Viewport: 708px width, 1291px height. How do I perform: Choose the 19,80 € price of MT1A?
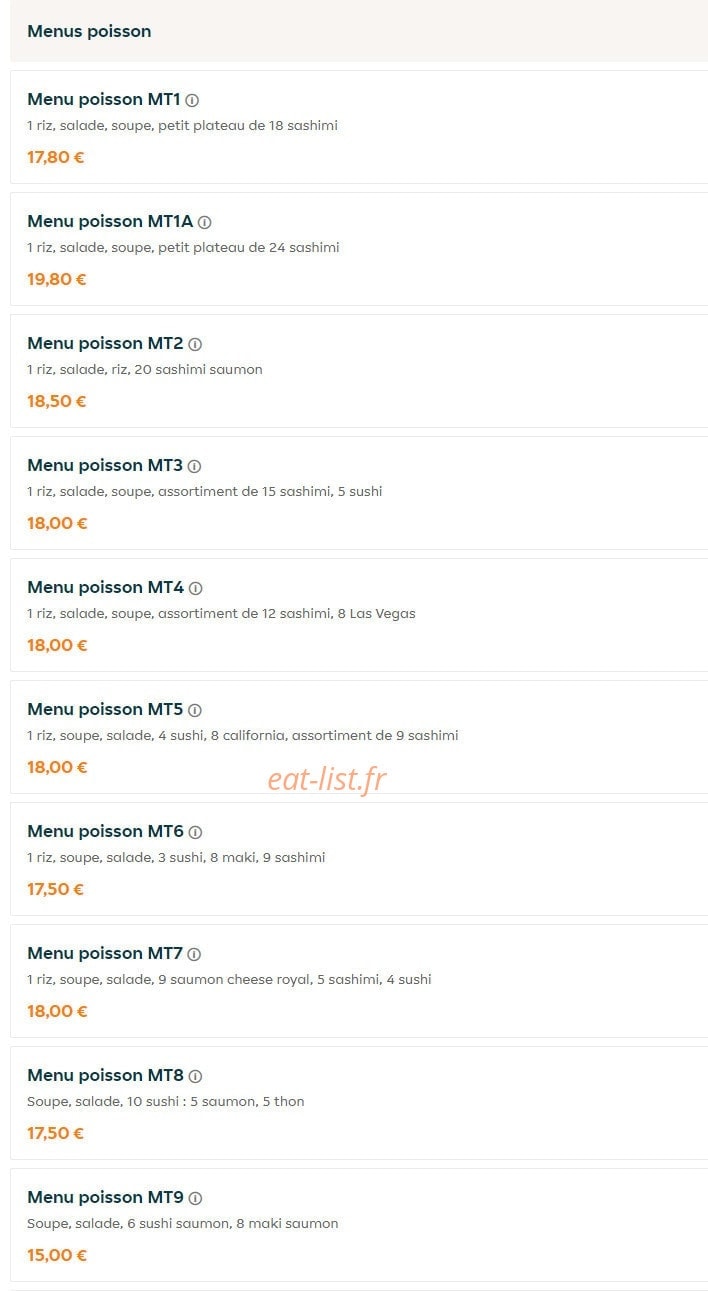pyautogui.click(x=57, y=279)
